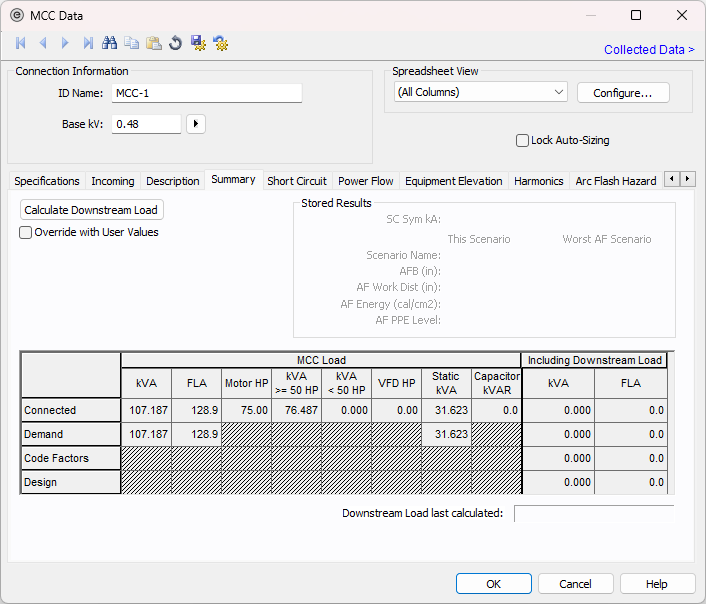
Task: Click the Cancel button
Action: point(575,584)
